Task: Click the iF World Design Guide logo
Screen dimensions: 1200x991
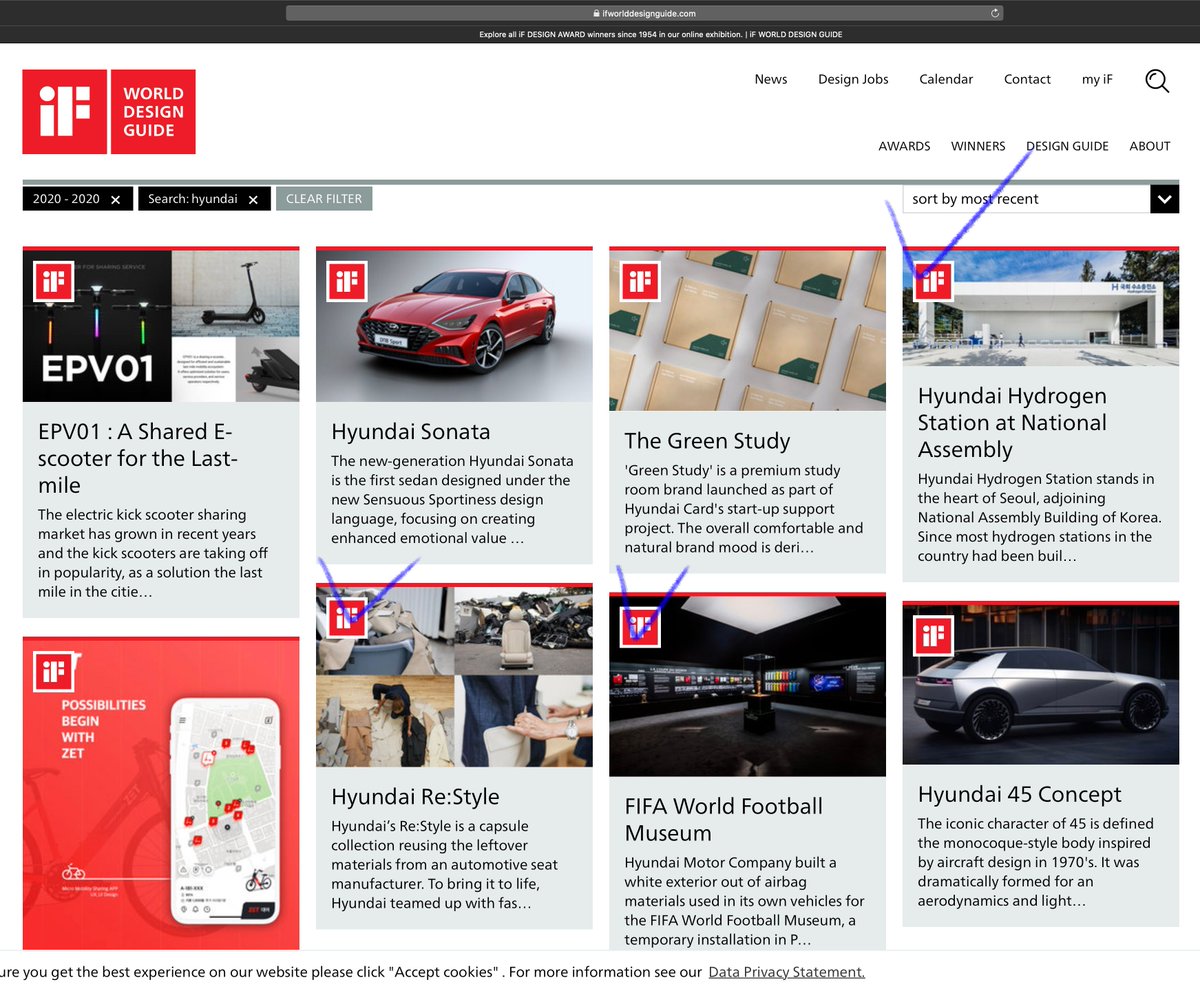Action: click(109, 112)
